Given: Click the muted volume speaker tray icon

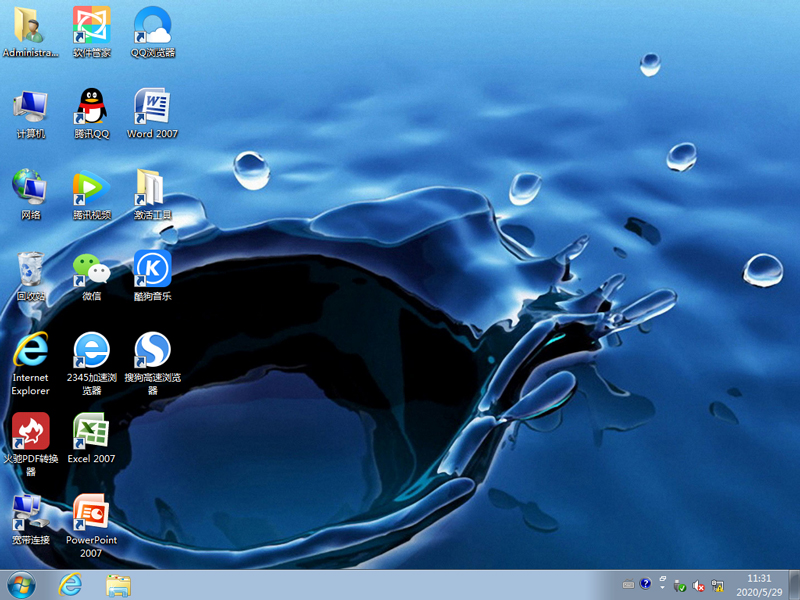Looking at the screenshot, I should point(699,586).
